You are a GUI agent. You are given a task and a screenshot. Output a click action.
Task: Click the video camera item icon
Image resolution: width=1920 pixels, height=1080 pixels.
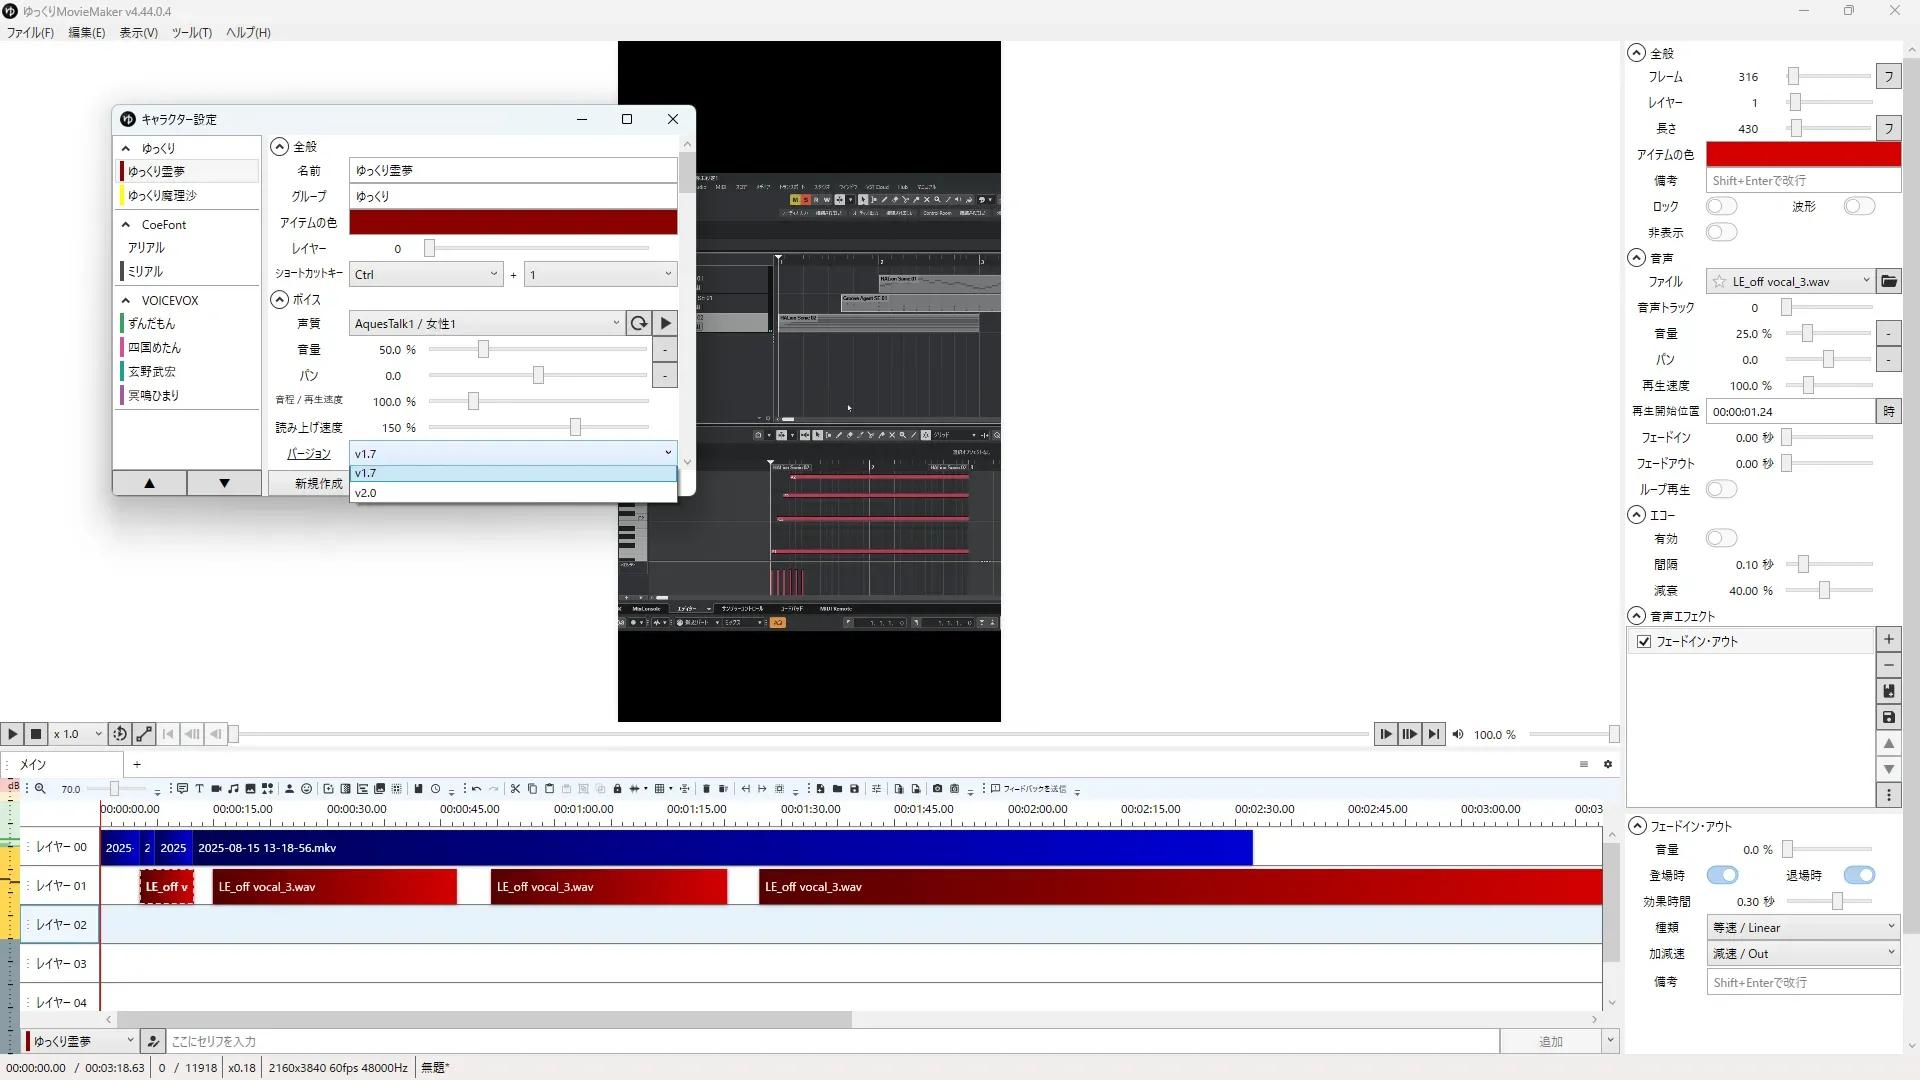click(216, 789)
